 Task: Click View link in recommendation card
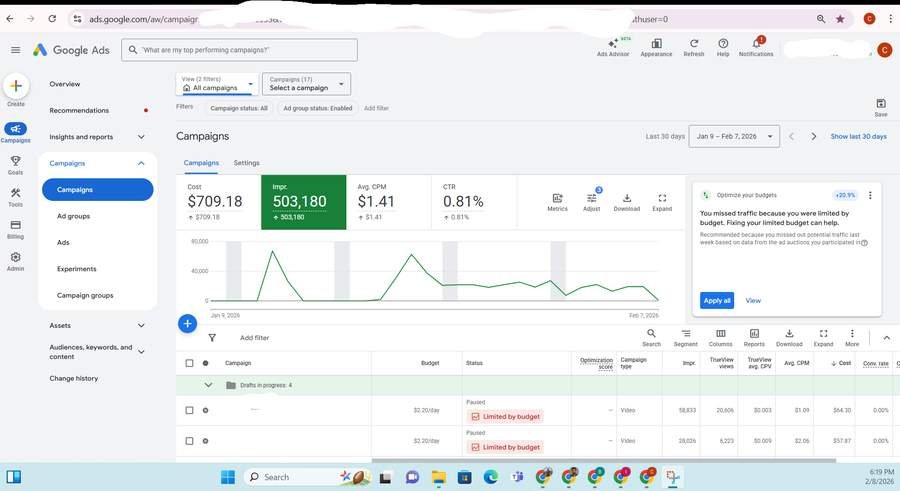[x=753, y=300]
